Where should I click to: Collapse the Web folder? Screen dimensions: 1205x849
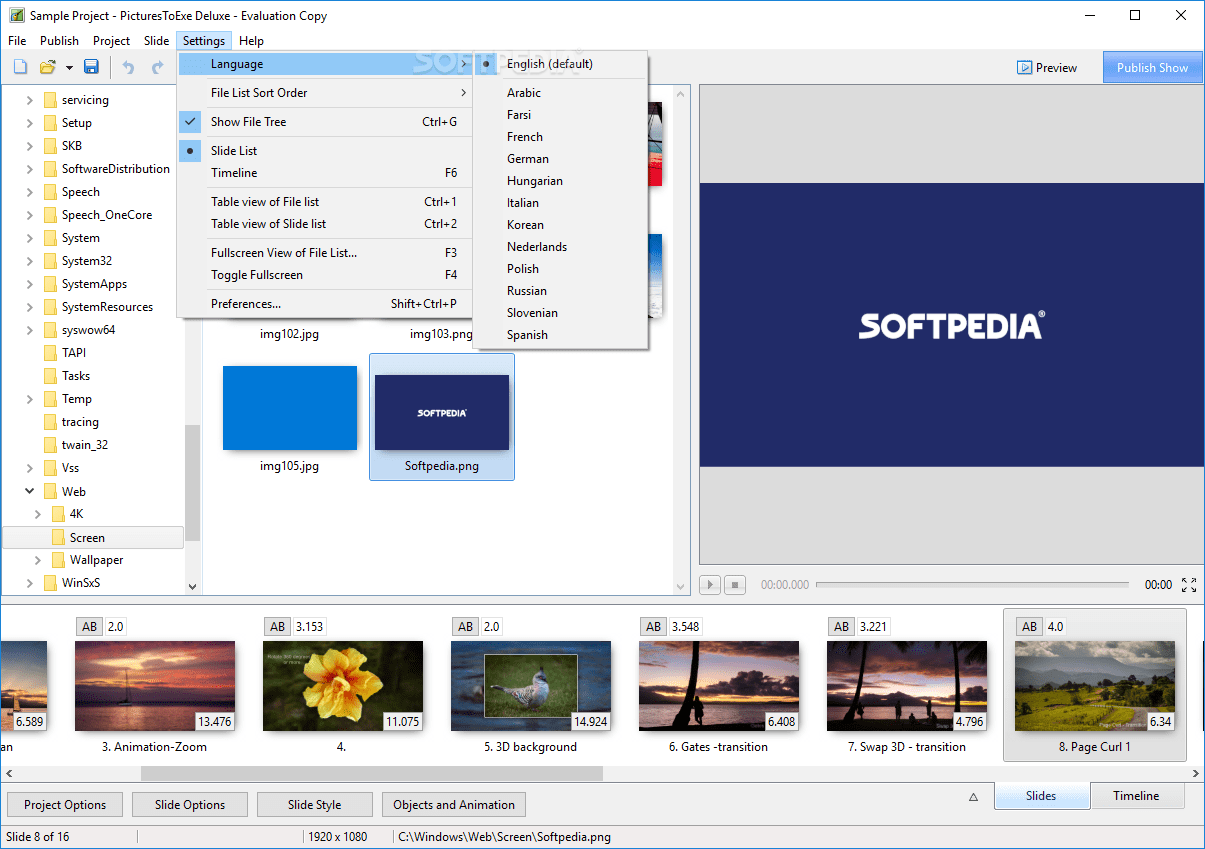29,491
